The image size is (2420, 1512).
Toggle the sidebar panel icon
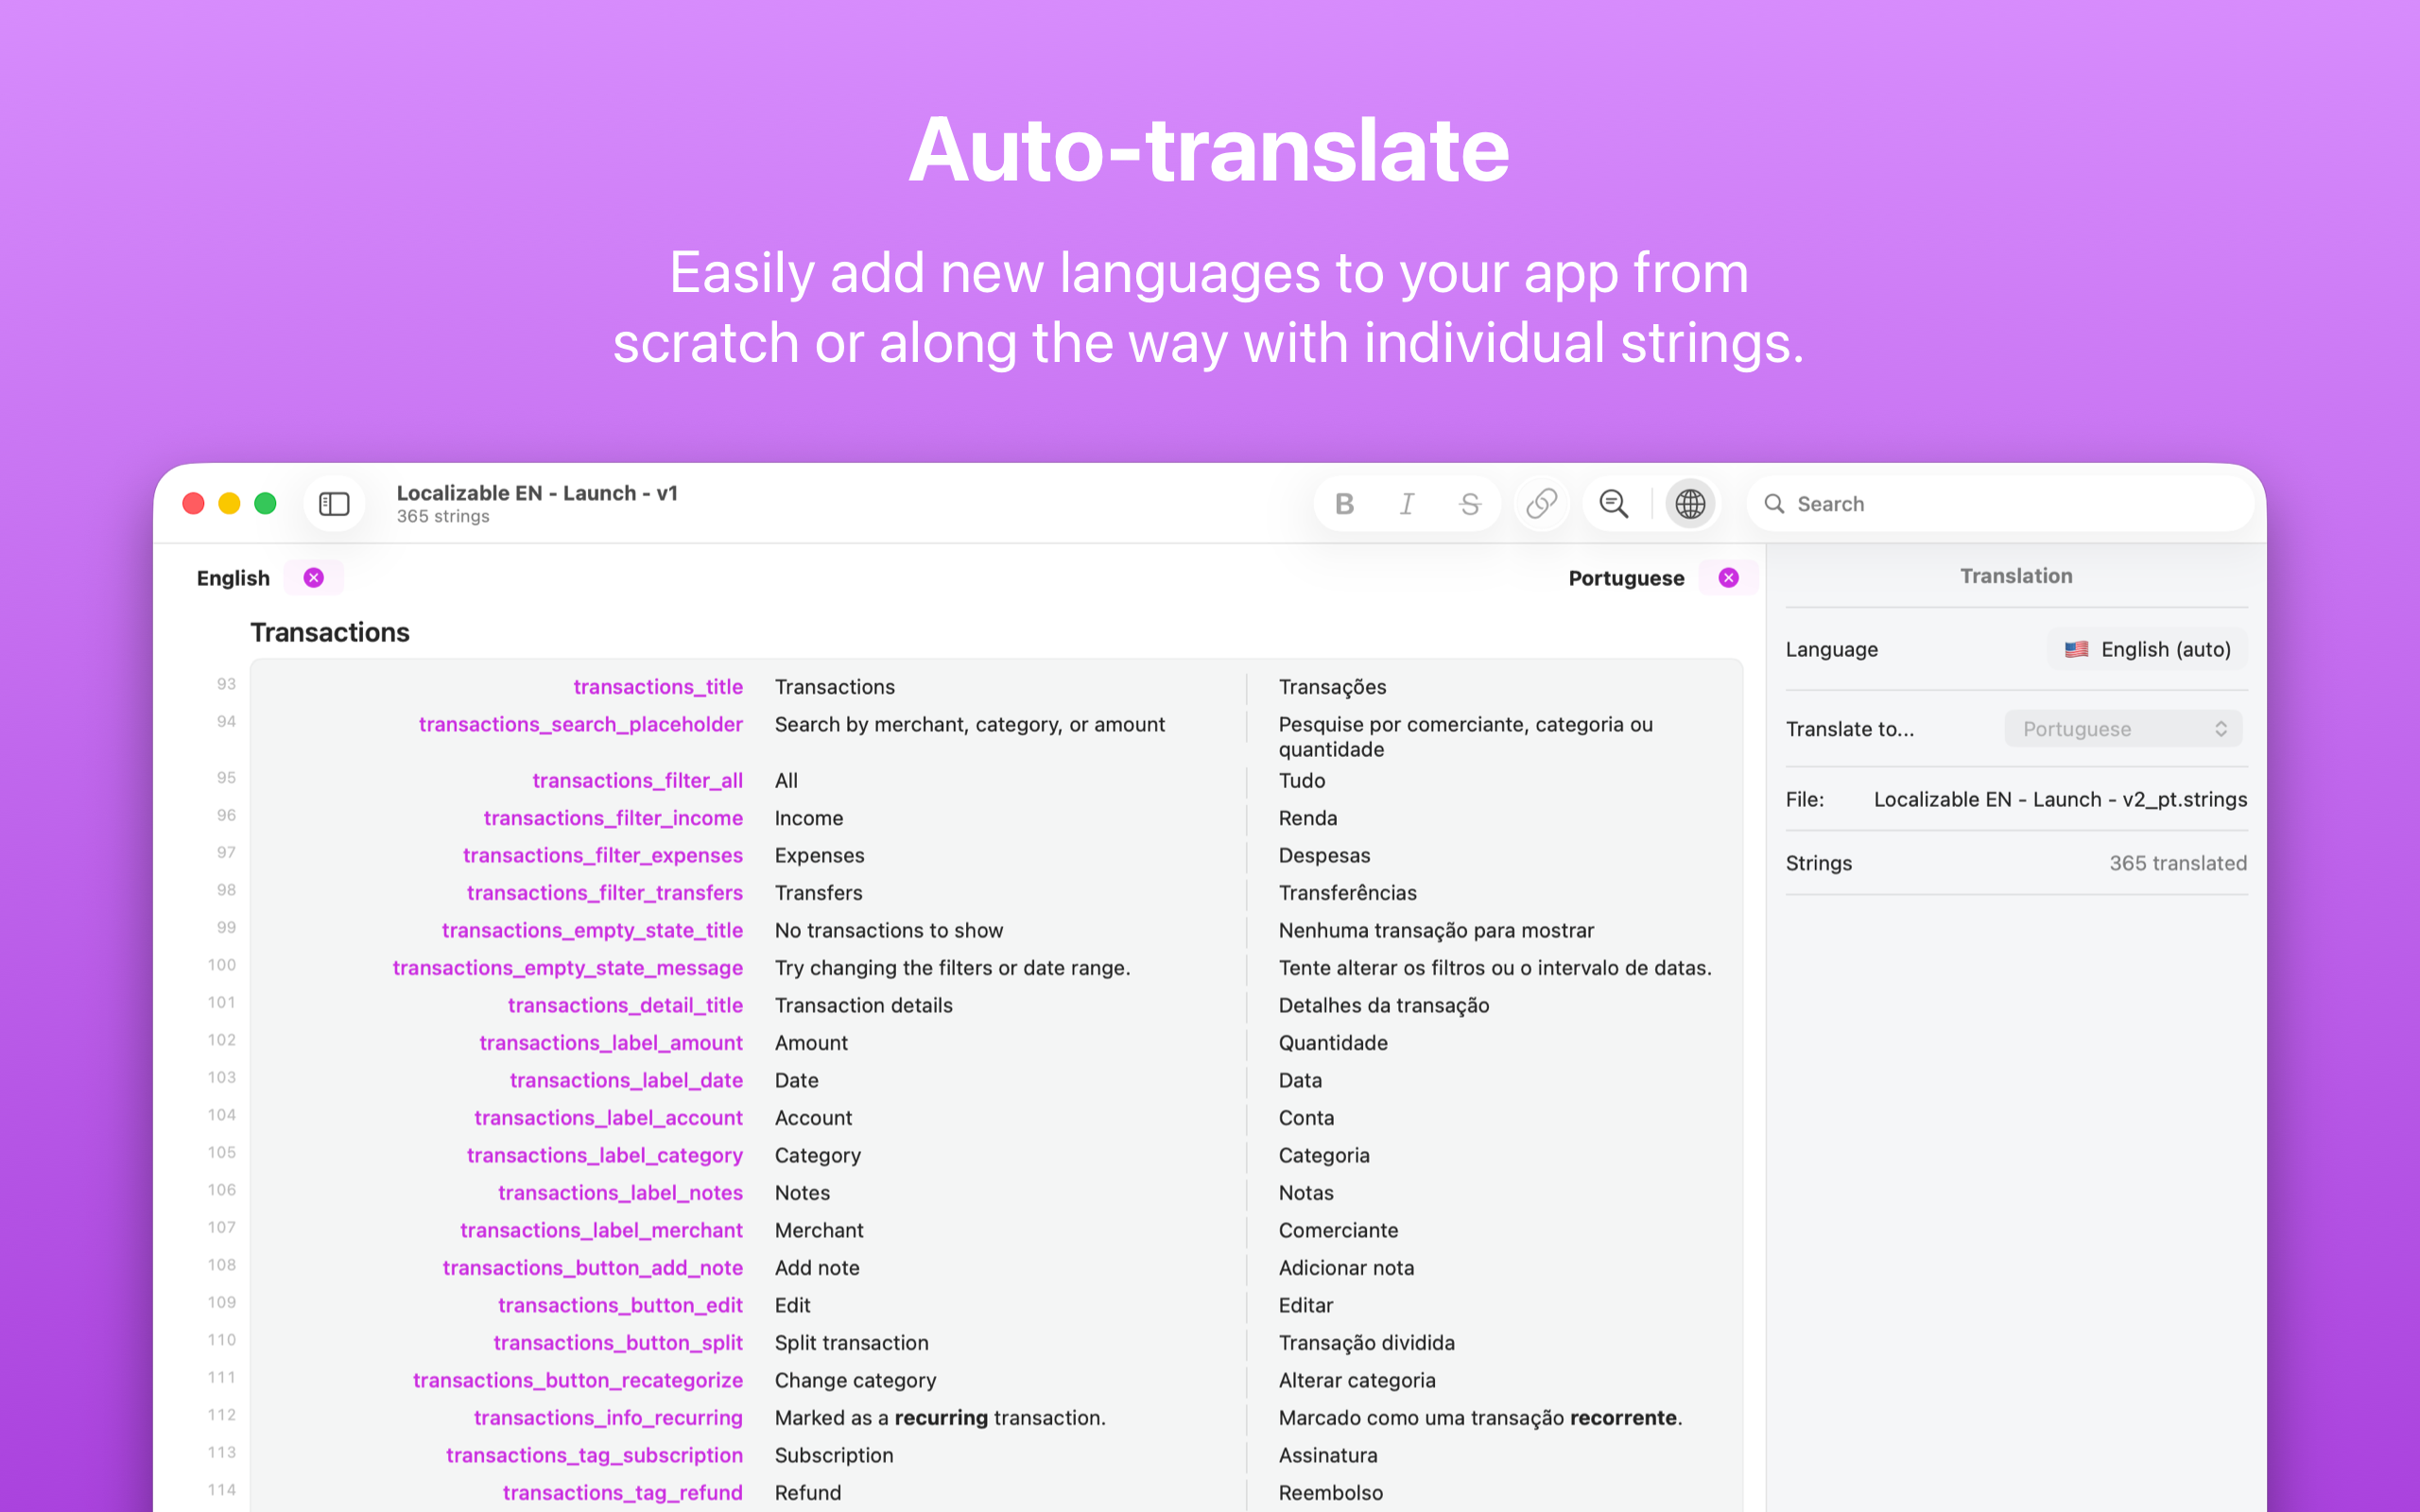point(334,504)
